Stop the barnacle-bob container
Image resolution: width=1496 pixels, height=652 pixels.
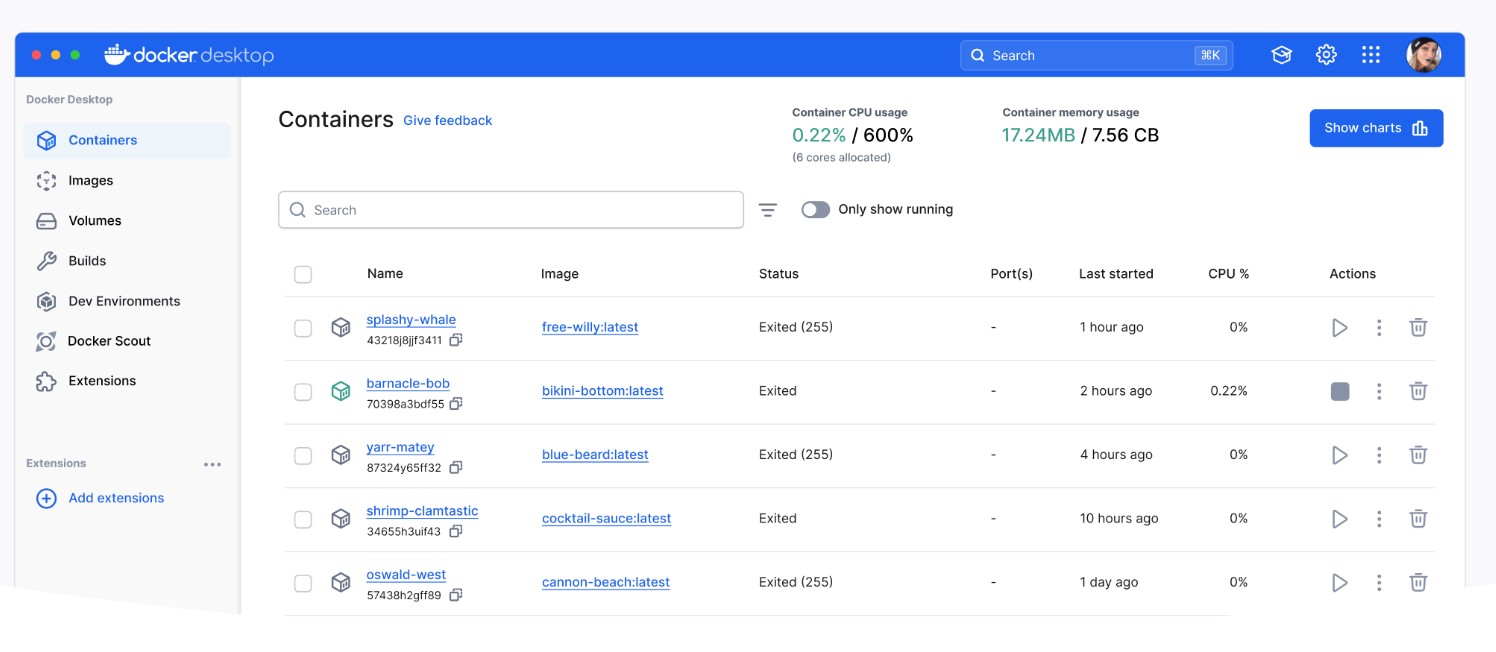click(1339, 392)
